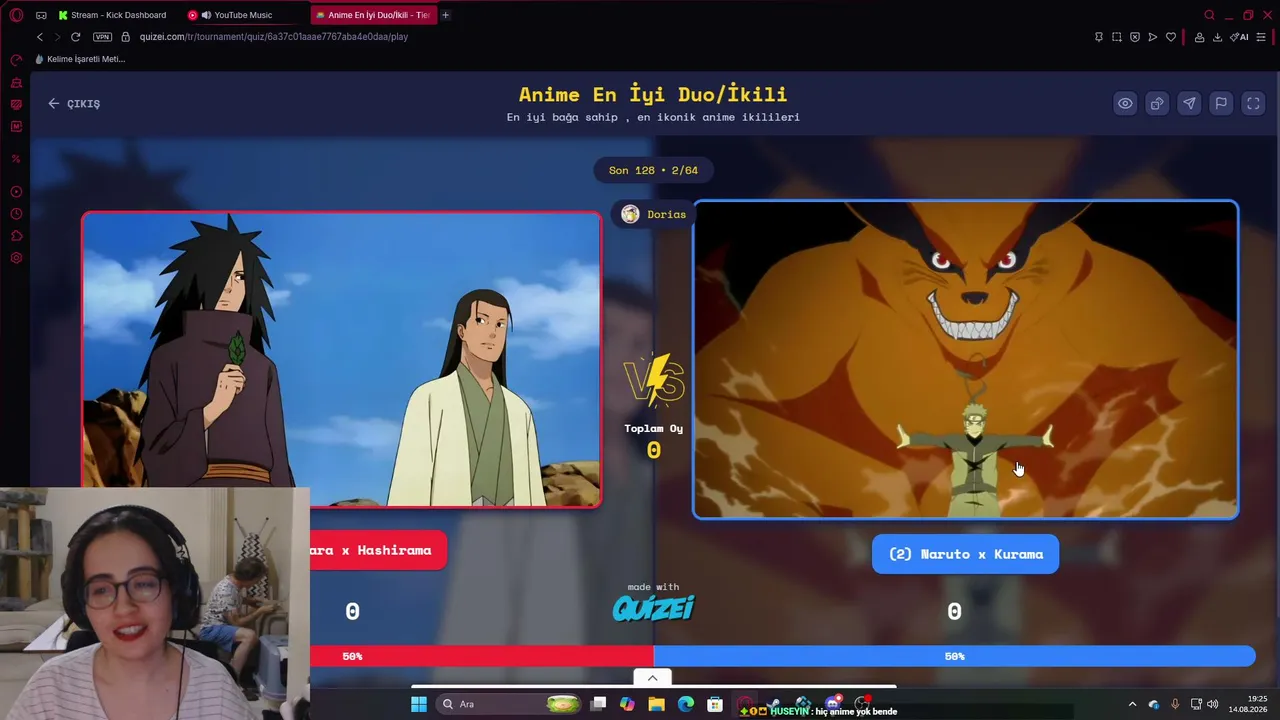This screenshot has width=1280, height=720.
Task: Bookmark this page with the heart icon
Action: 1171,37
